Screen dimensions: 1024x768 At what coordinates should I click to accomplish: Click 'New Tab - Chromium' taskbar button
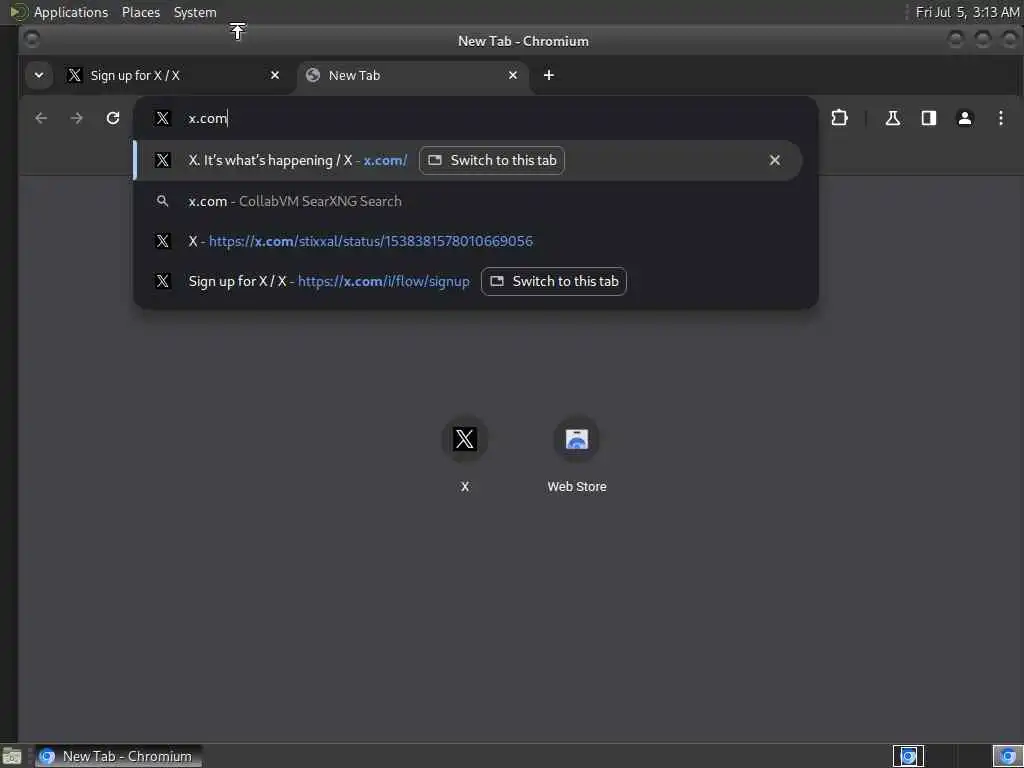118,756
